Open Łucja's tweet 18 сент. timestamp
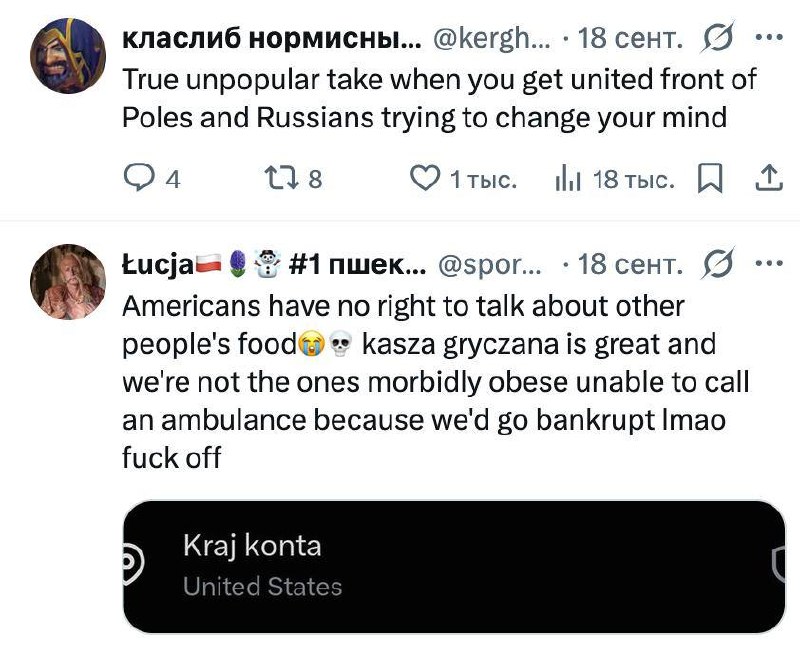This screenshot has width=800, height=656. pyautogui.click(x=630, y=264)
